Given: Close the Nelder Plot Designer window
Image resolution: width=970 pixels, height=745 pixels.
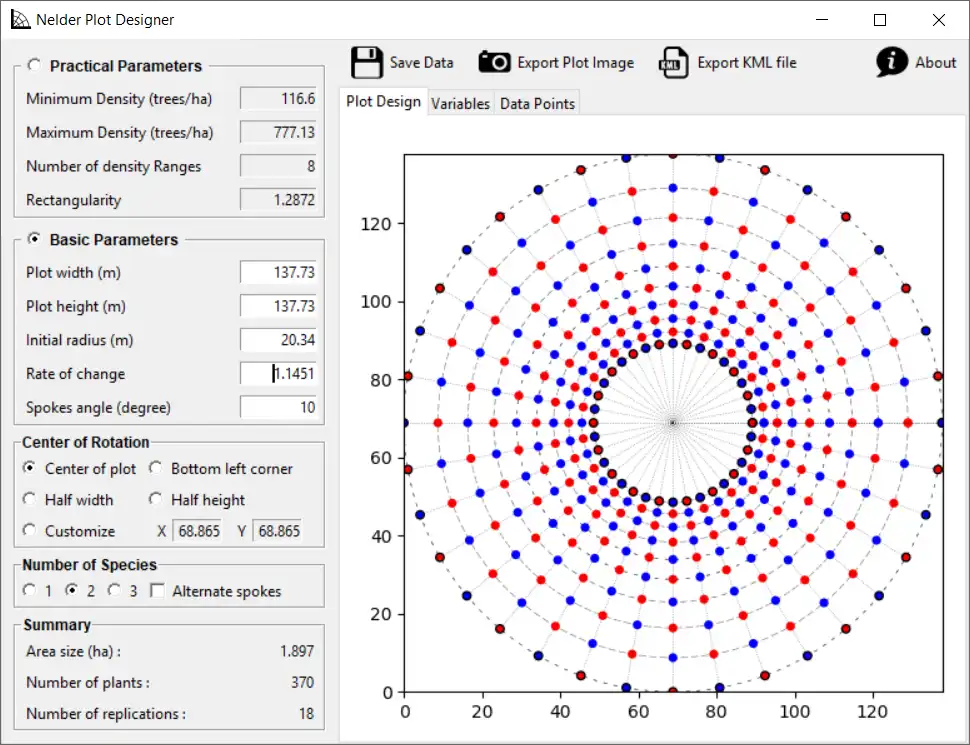Looking at the screenshot, I should [x=938, y=20].
